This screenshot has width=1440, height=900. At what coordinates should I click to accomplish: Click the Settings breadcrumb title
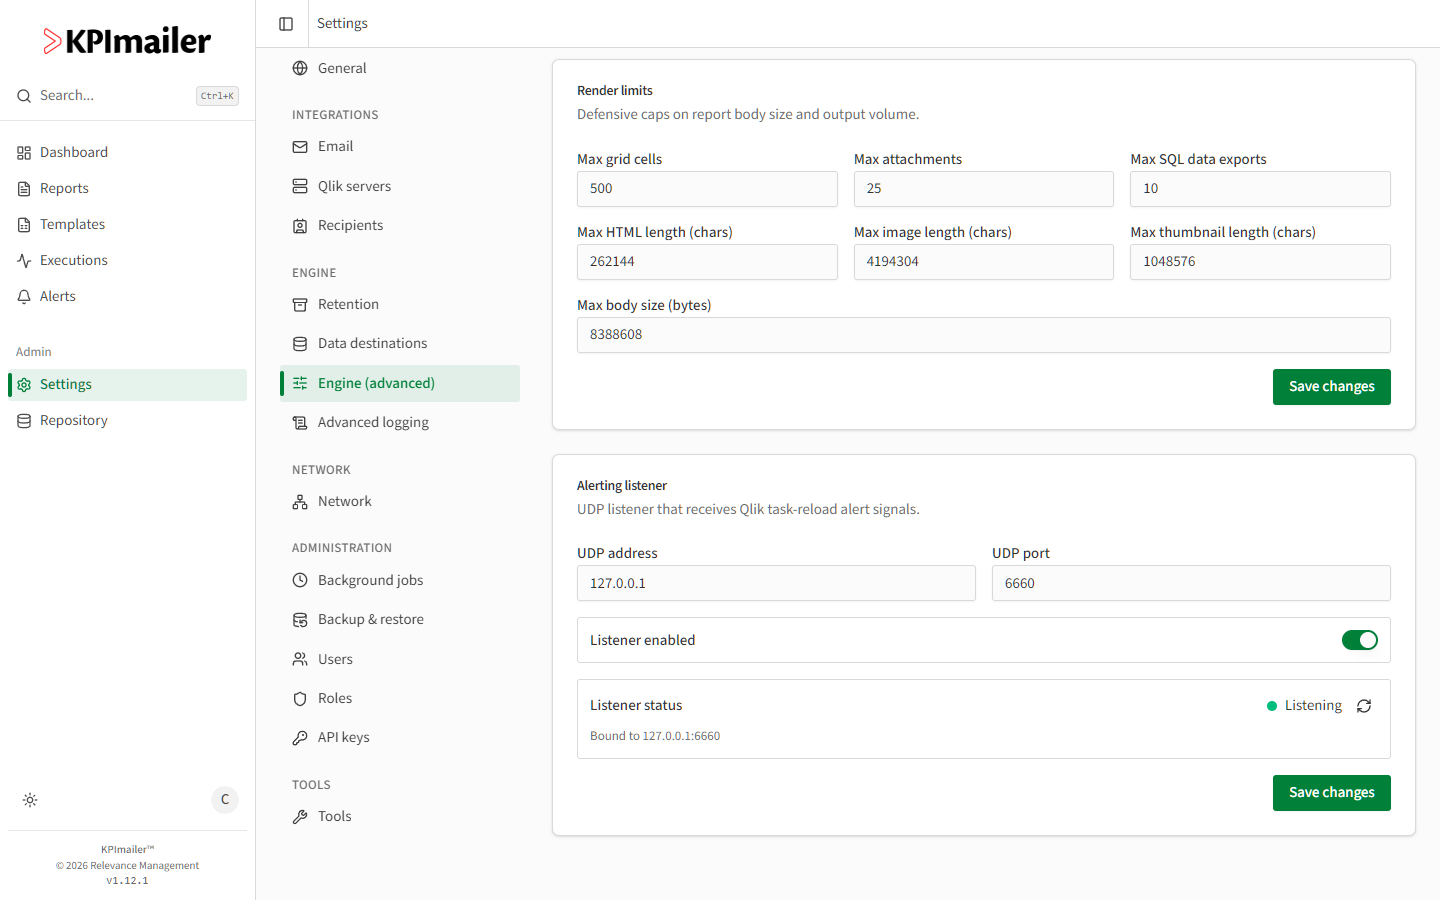342,23
